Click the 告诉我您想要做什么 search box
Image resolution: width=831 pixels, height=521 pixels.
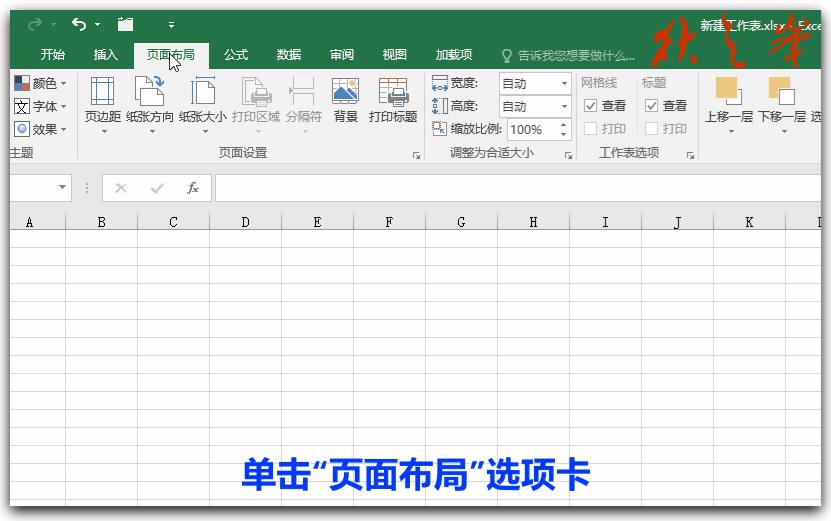(568, 56)
